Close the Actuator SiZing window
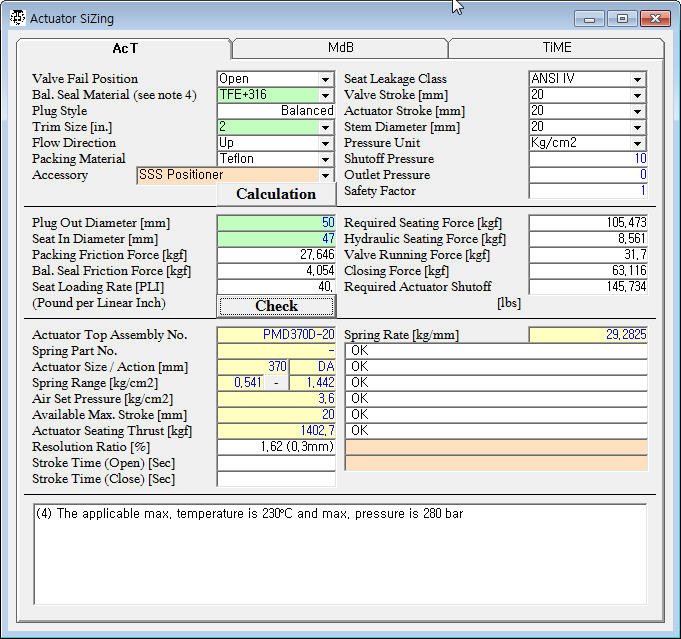The width and height of the screenshot is (681, 639). (x=655, y=19)
